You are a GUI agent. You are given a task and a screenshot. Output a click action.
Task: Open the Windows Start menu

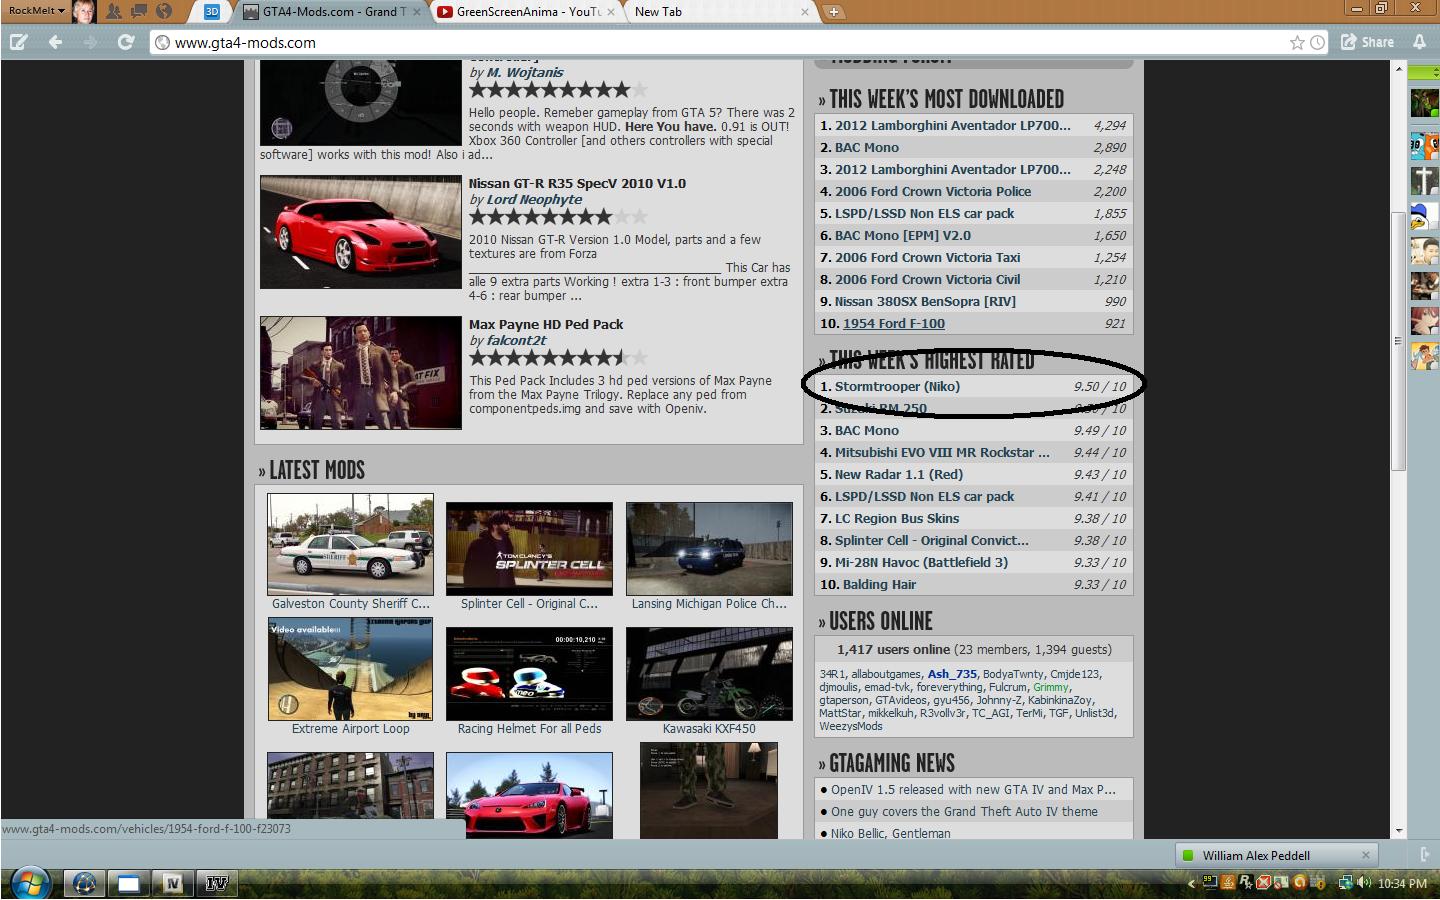pyautogui.click(x=30, y=884)
